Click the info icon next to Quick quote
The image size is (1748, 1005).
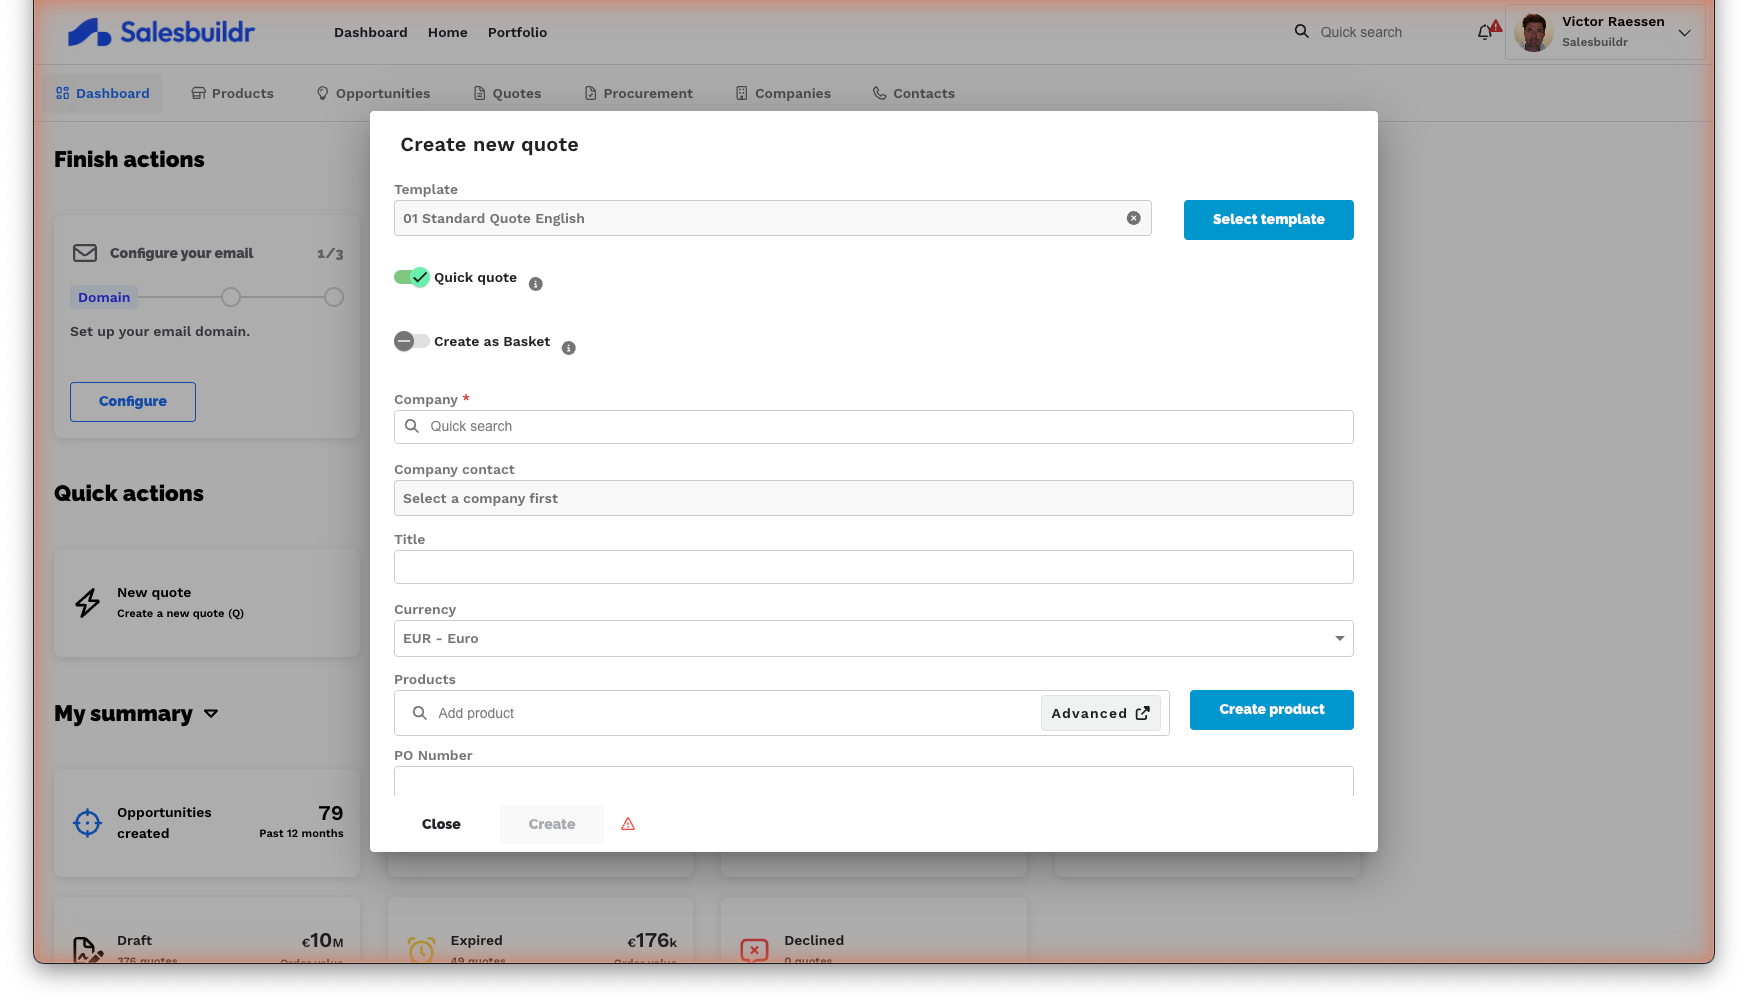pos(536,284)
